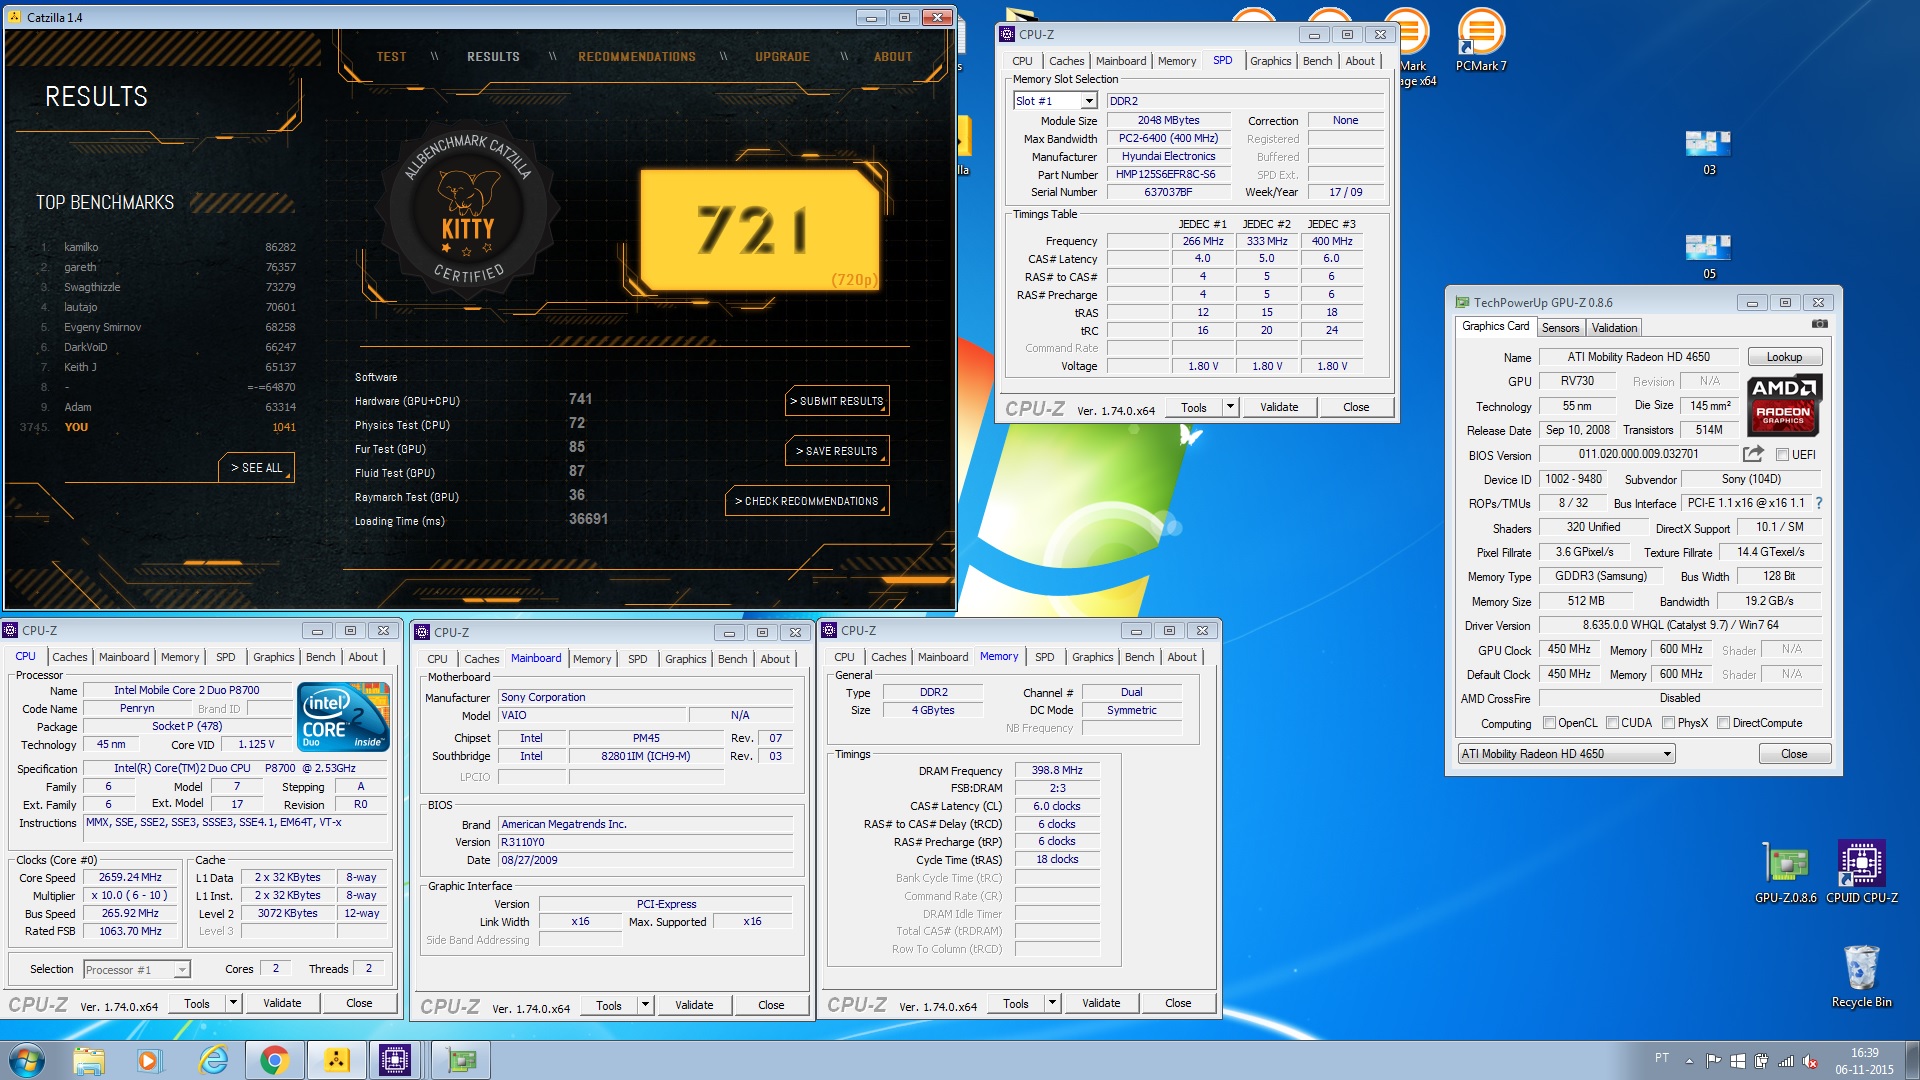This screenshot has width=1920, height=1080.
Task: Toggle the UEFI checkbox in GPU-Z
Action: [x=1782, y=455]
